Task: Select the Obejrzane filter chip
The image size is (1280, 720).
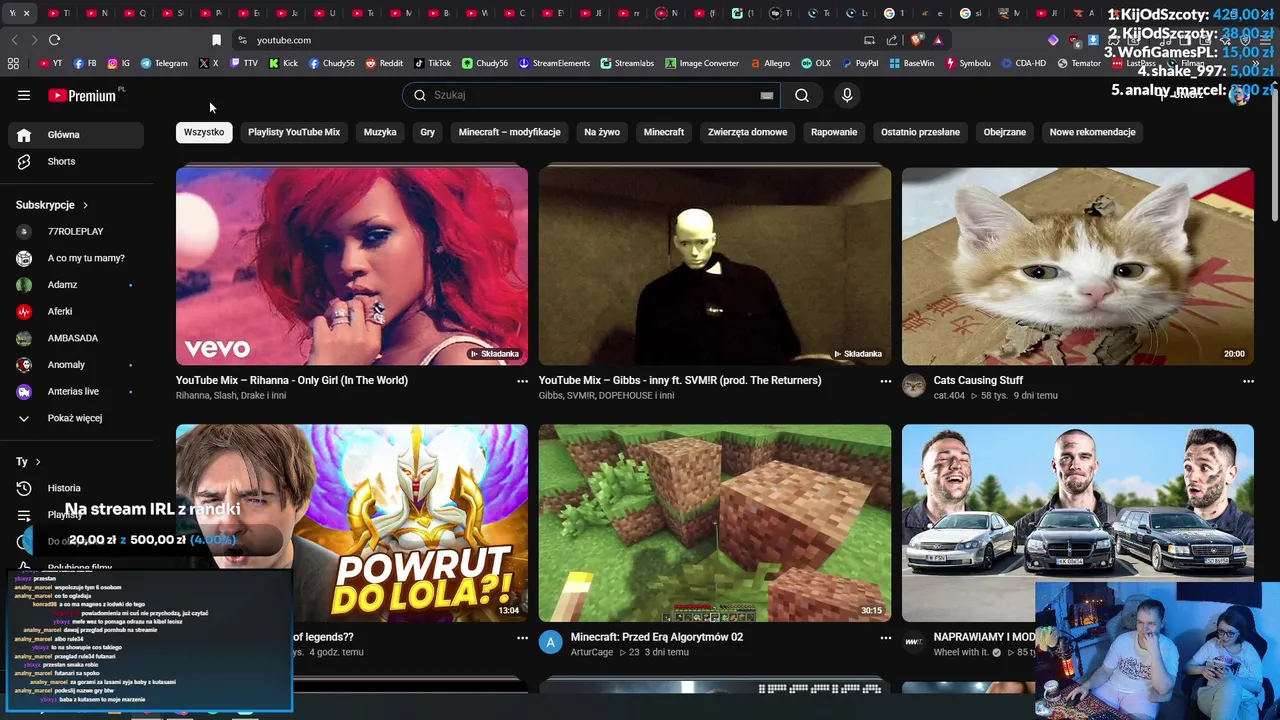Action: pos(1005,132)
